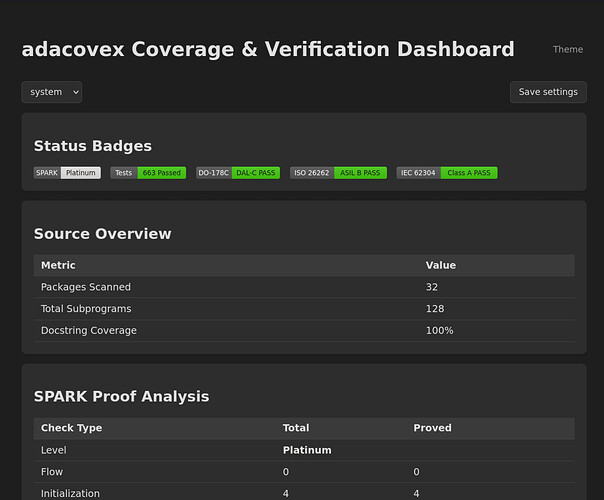This screenshot has width=604, height=500.
Task: Click the Initialization total value 4
Action: pyautogui.click(x=286, y=493)
